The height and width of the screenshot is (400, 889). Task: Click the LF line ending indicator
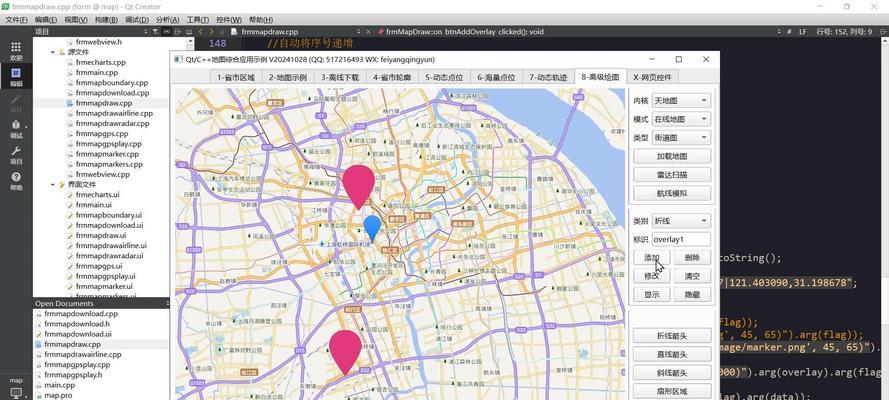[x=803, y=32]
